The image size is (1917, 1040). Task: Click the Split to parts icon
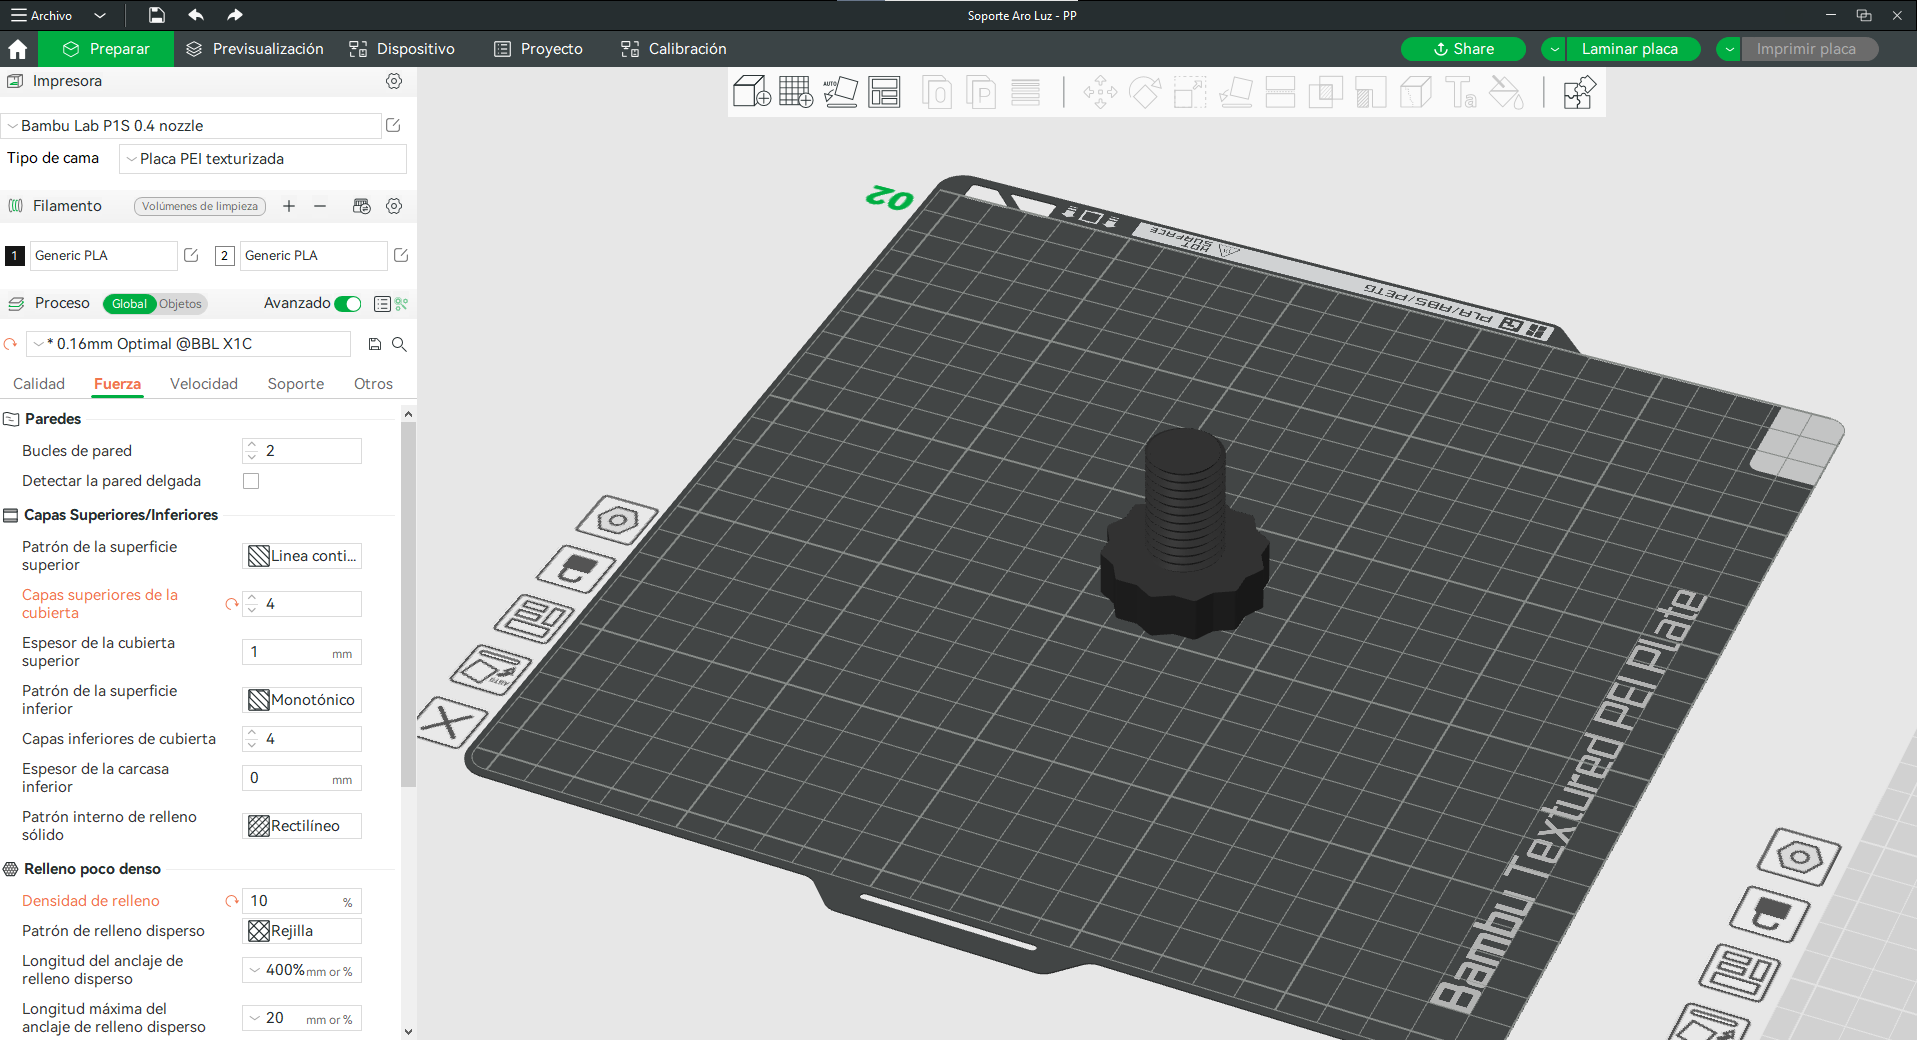[x=981, y=93]
